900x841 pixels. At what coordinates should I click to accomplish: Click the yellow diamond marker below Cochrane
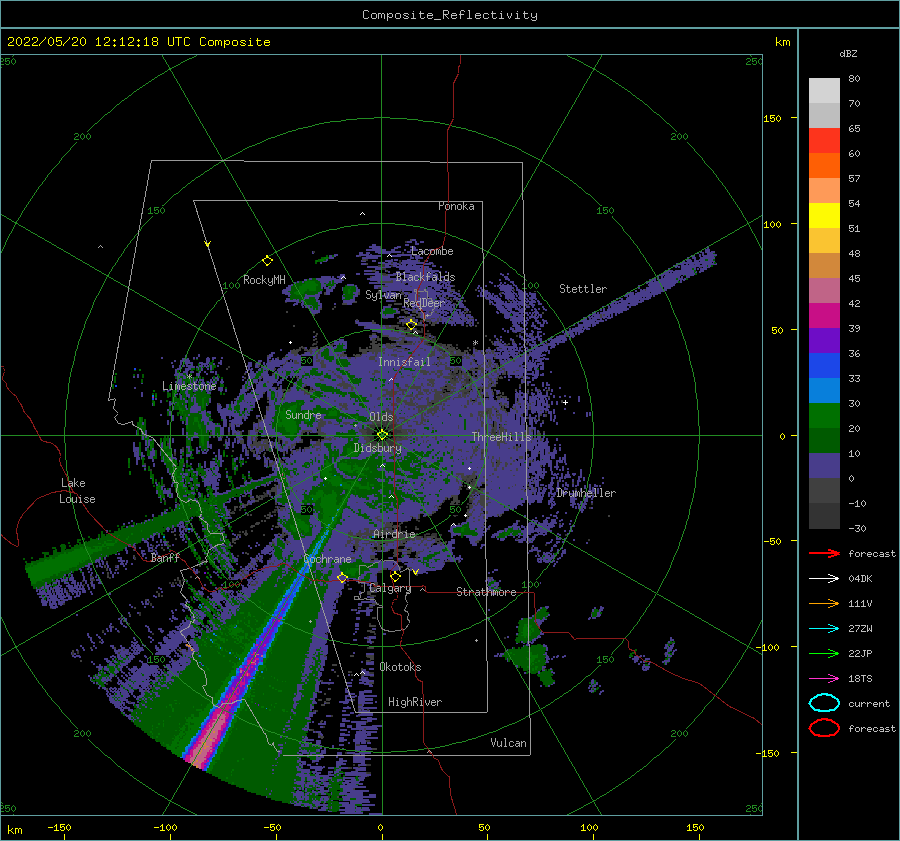[x=342, y=577]
